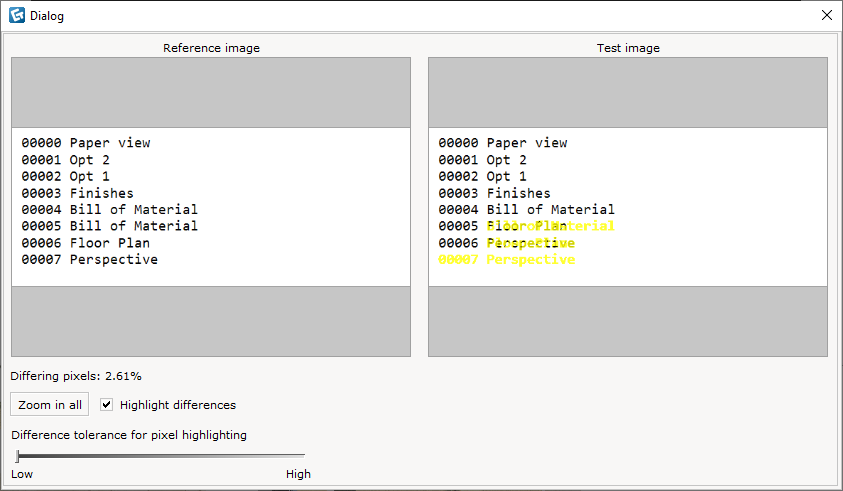Click the reference image preview
The image size is (843, 491).
pos(211,207)
